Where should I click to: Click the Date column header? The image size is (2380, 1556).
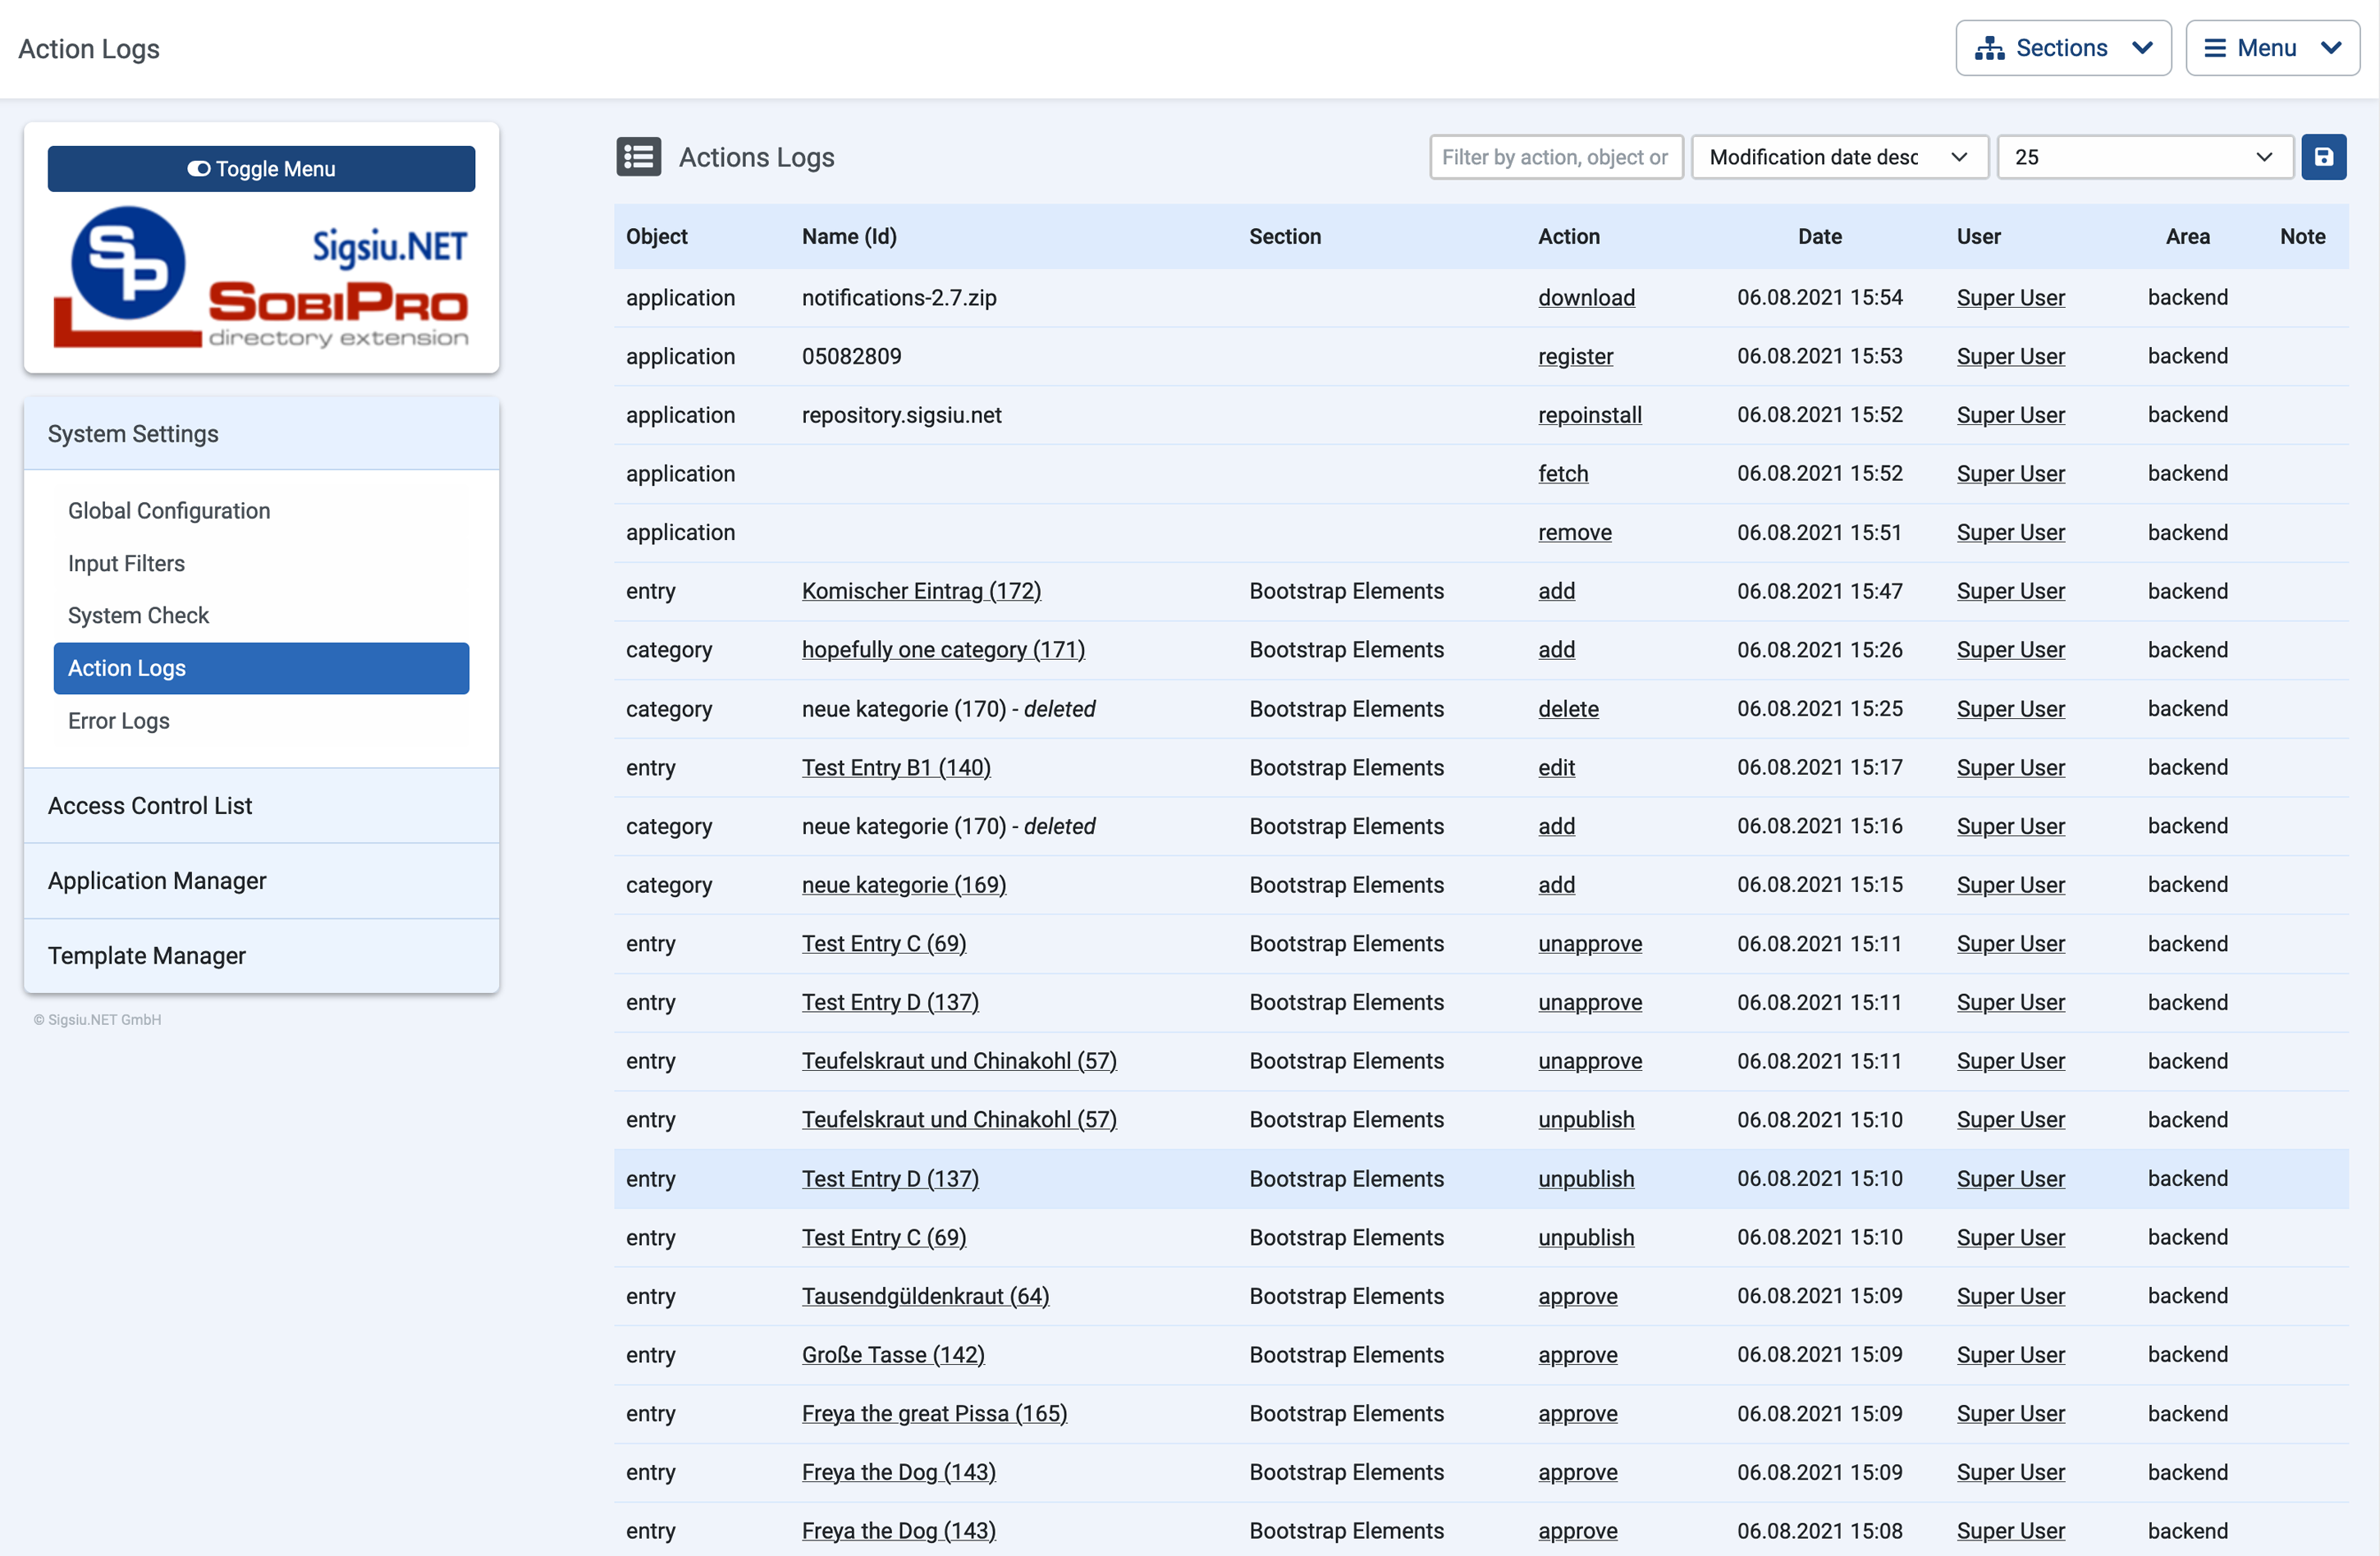click(x=1819, y=237)
